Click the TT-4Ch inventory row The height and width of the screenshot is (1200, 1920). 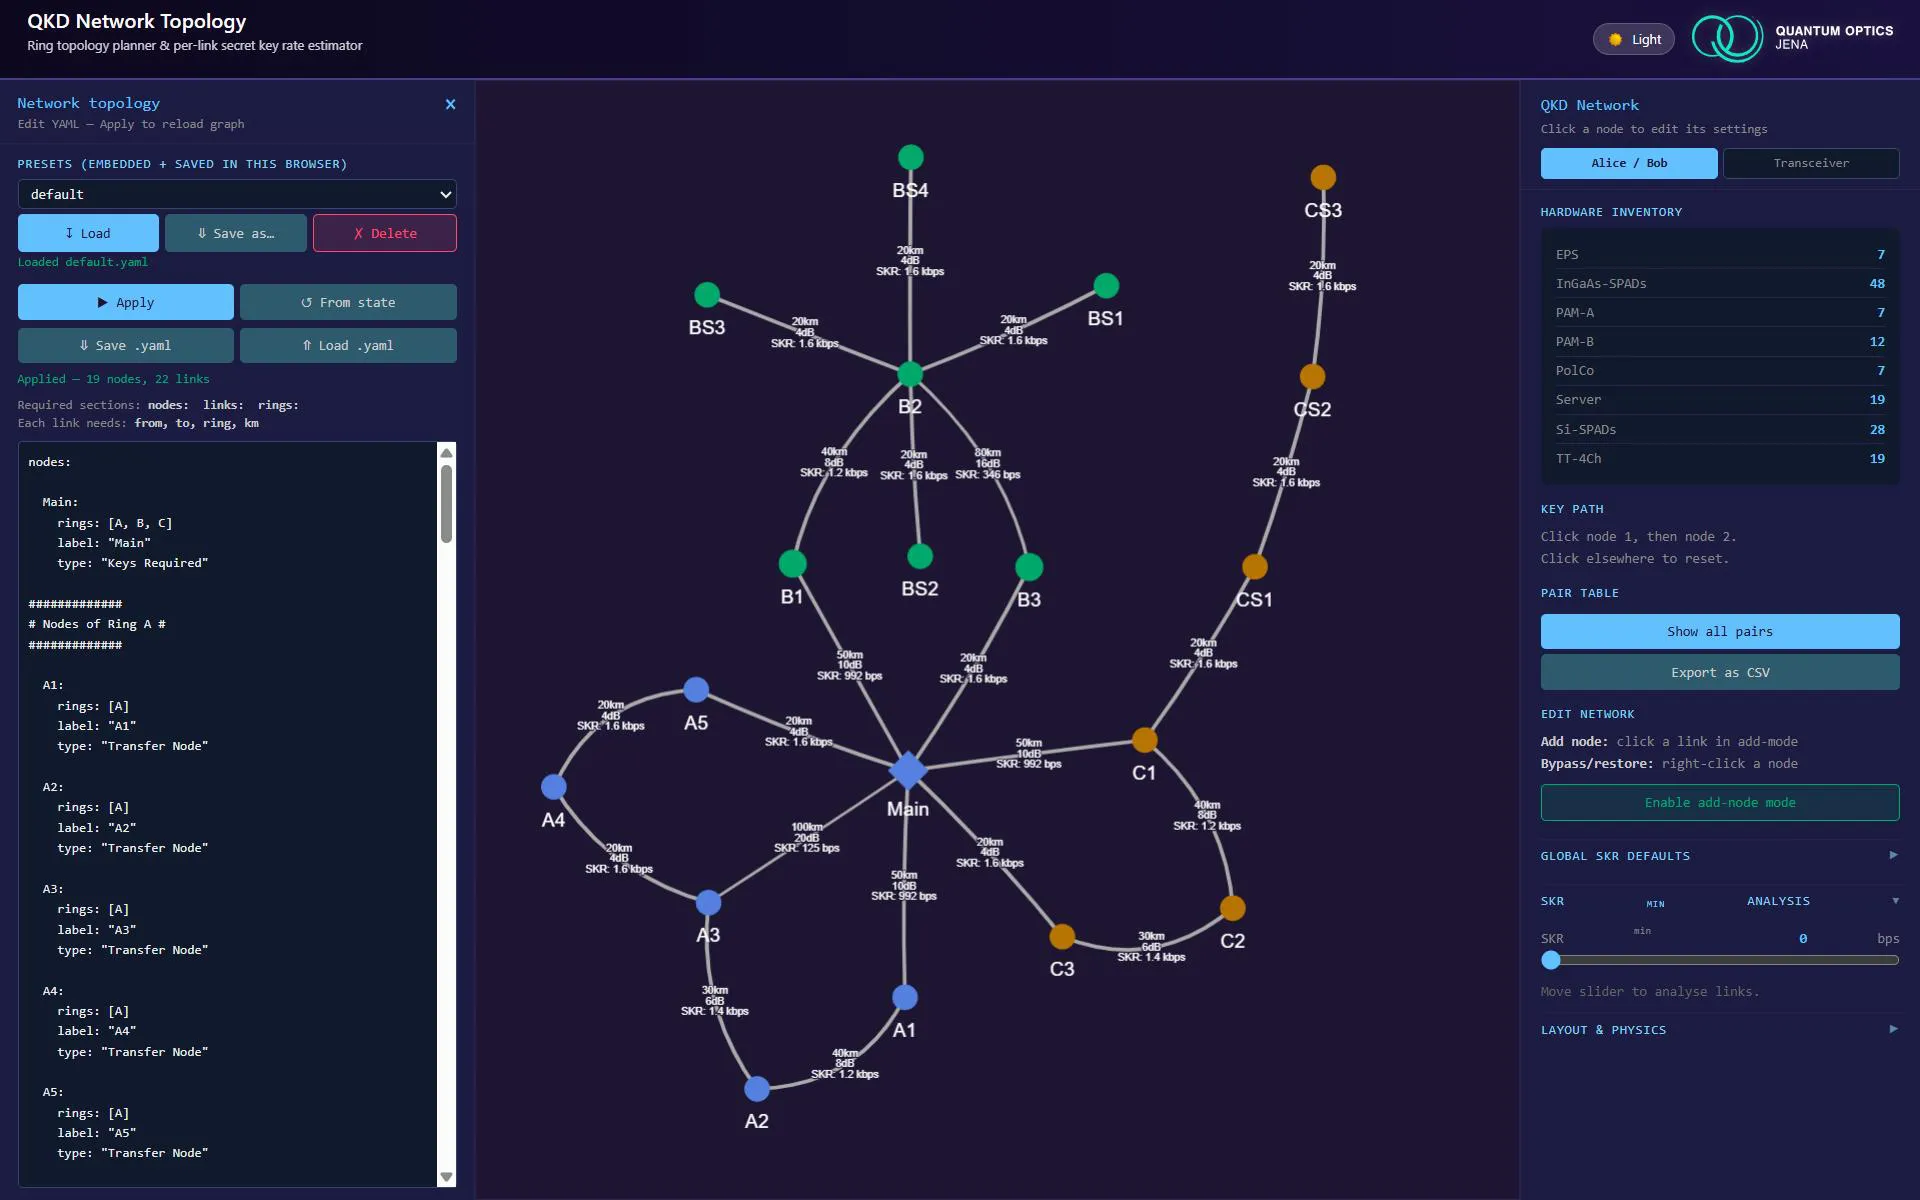[x=1720, y=459]
